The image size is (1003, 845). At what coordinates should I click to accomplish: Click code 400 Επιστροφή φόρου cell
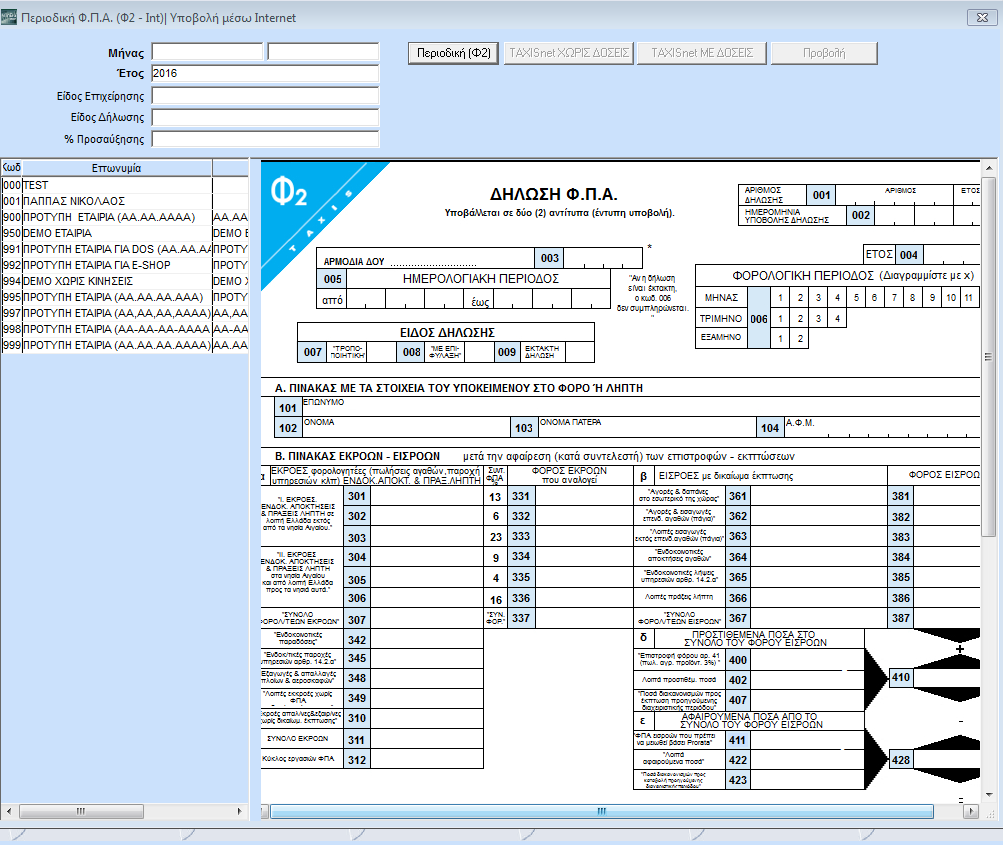(738, 660)
